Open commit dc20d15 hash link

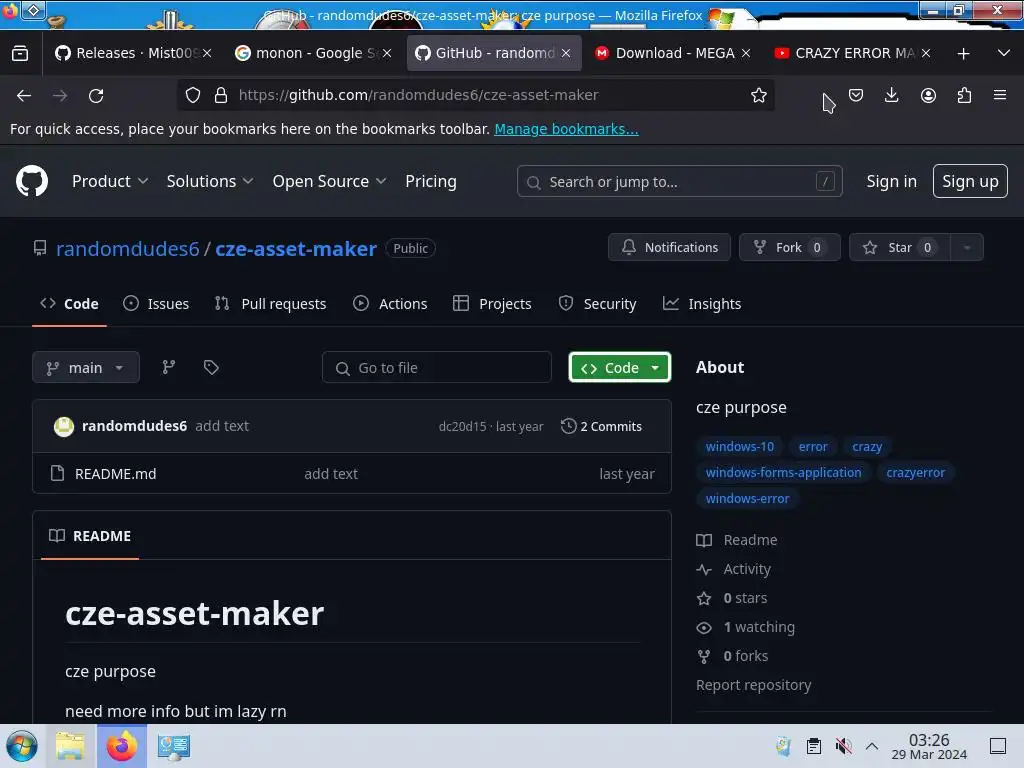462,426
